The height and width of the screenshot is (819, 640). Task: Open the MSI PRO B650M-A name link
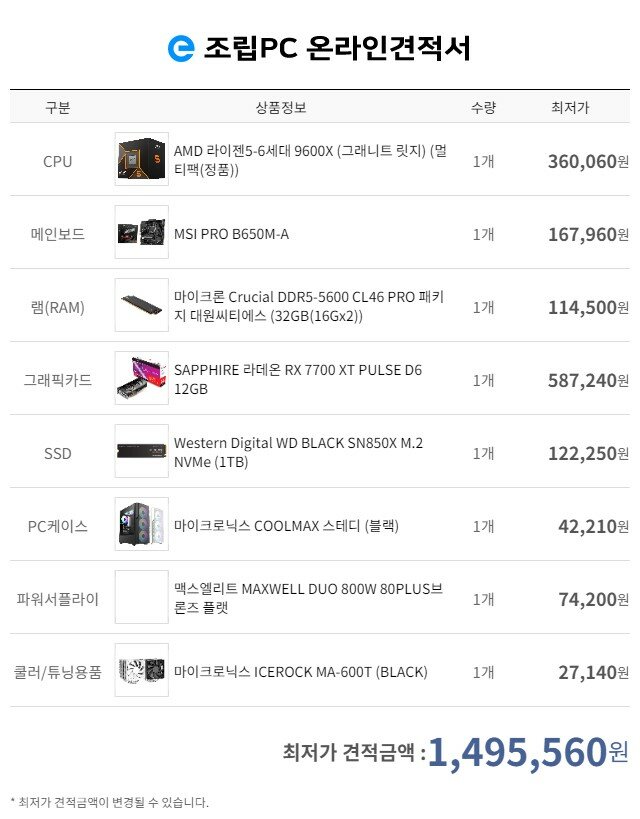point(231,234)
